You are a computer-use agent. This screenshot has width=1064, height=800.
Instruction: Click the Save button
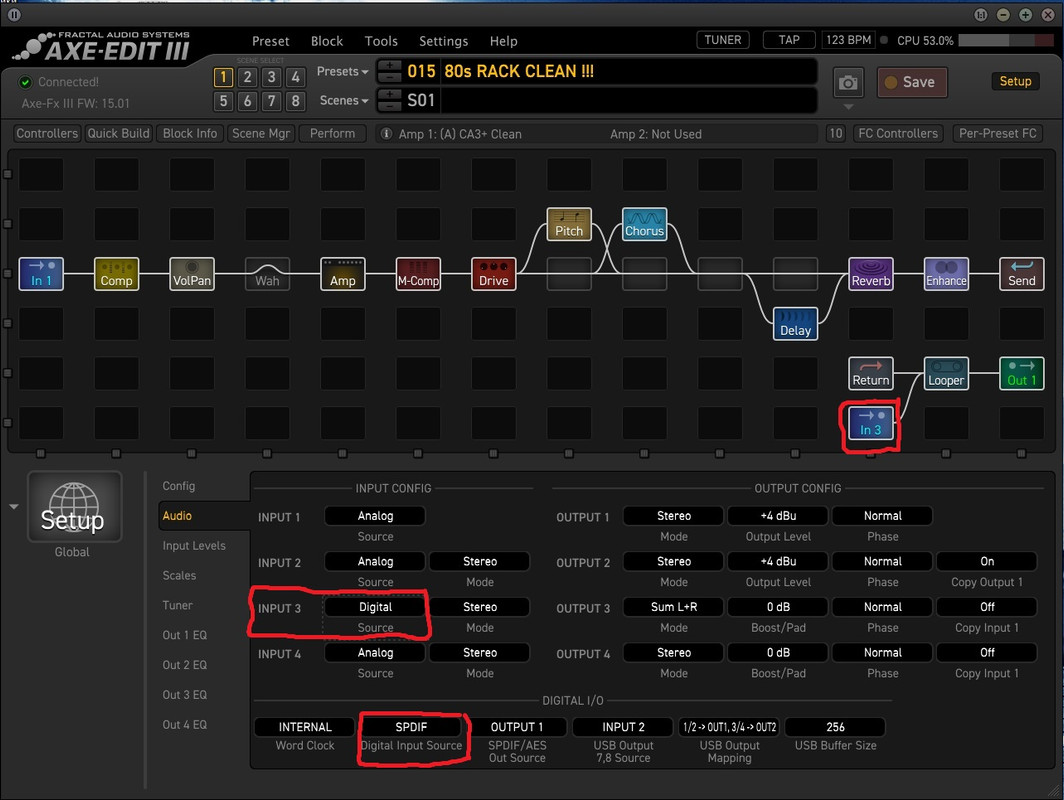[912, 82]
